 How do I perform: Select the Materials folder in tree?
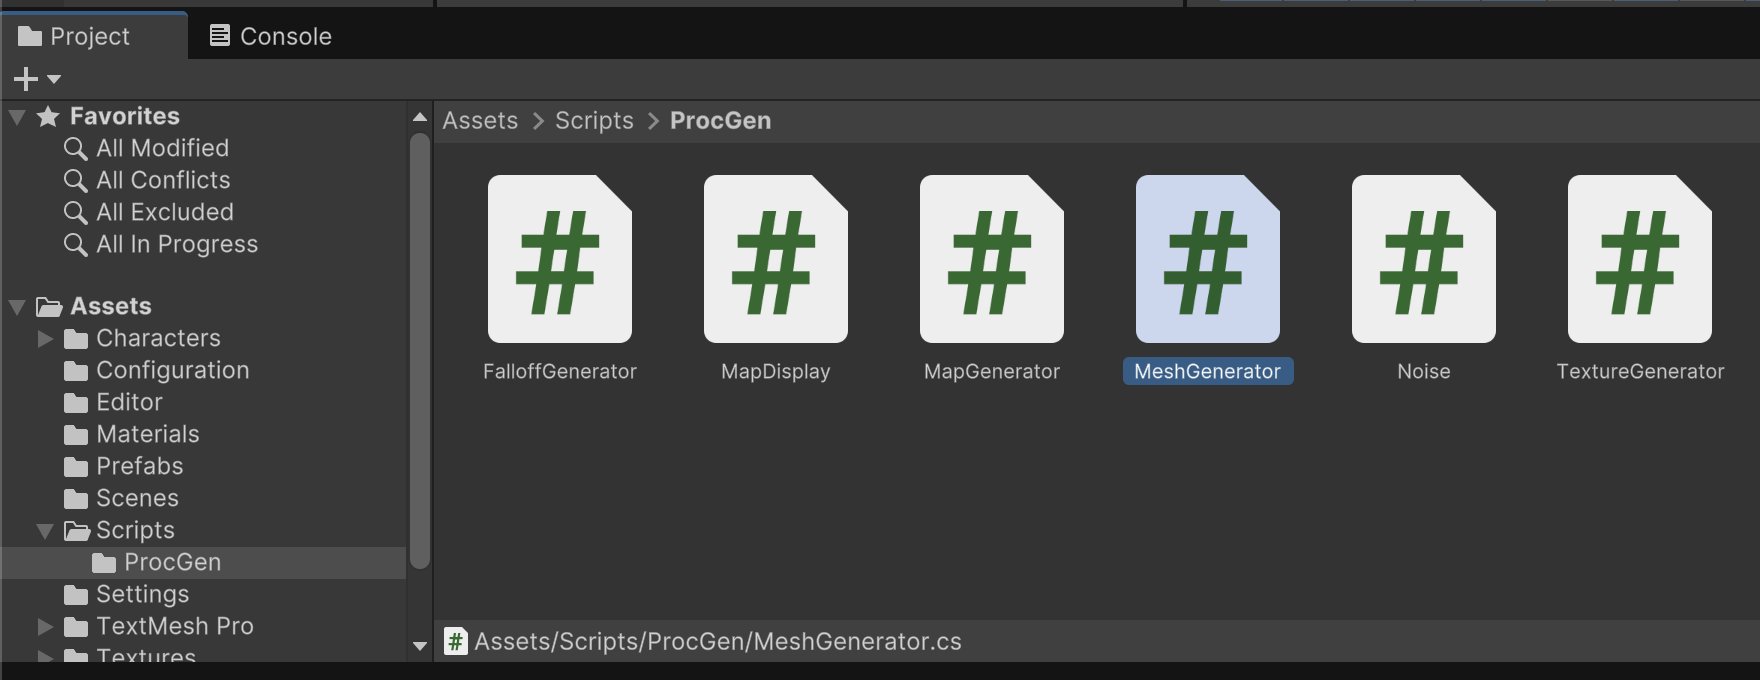click(x=147, y=435)
